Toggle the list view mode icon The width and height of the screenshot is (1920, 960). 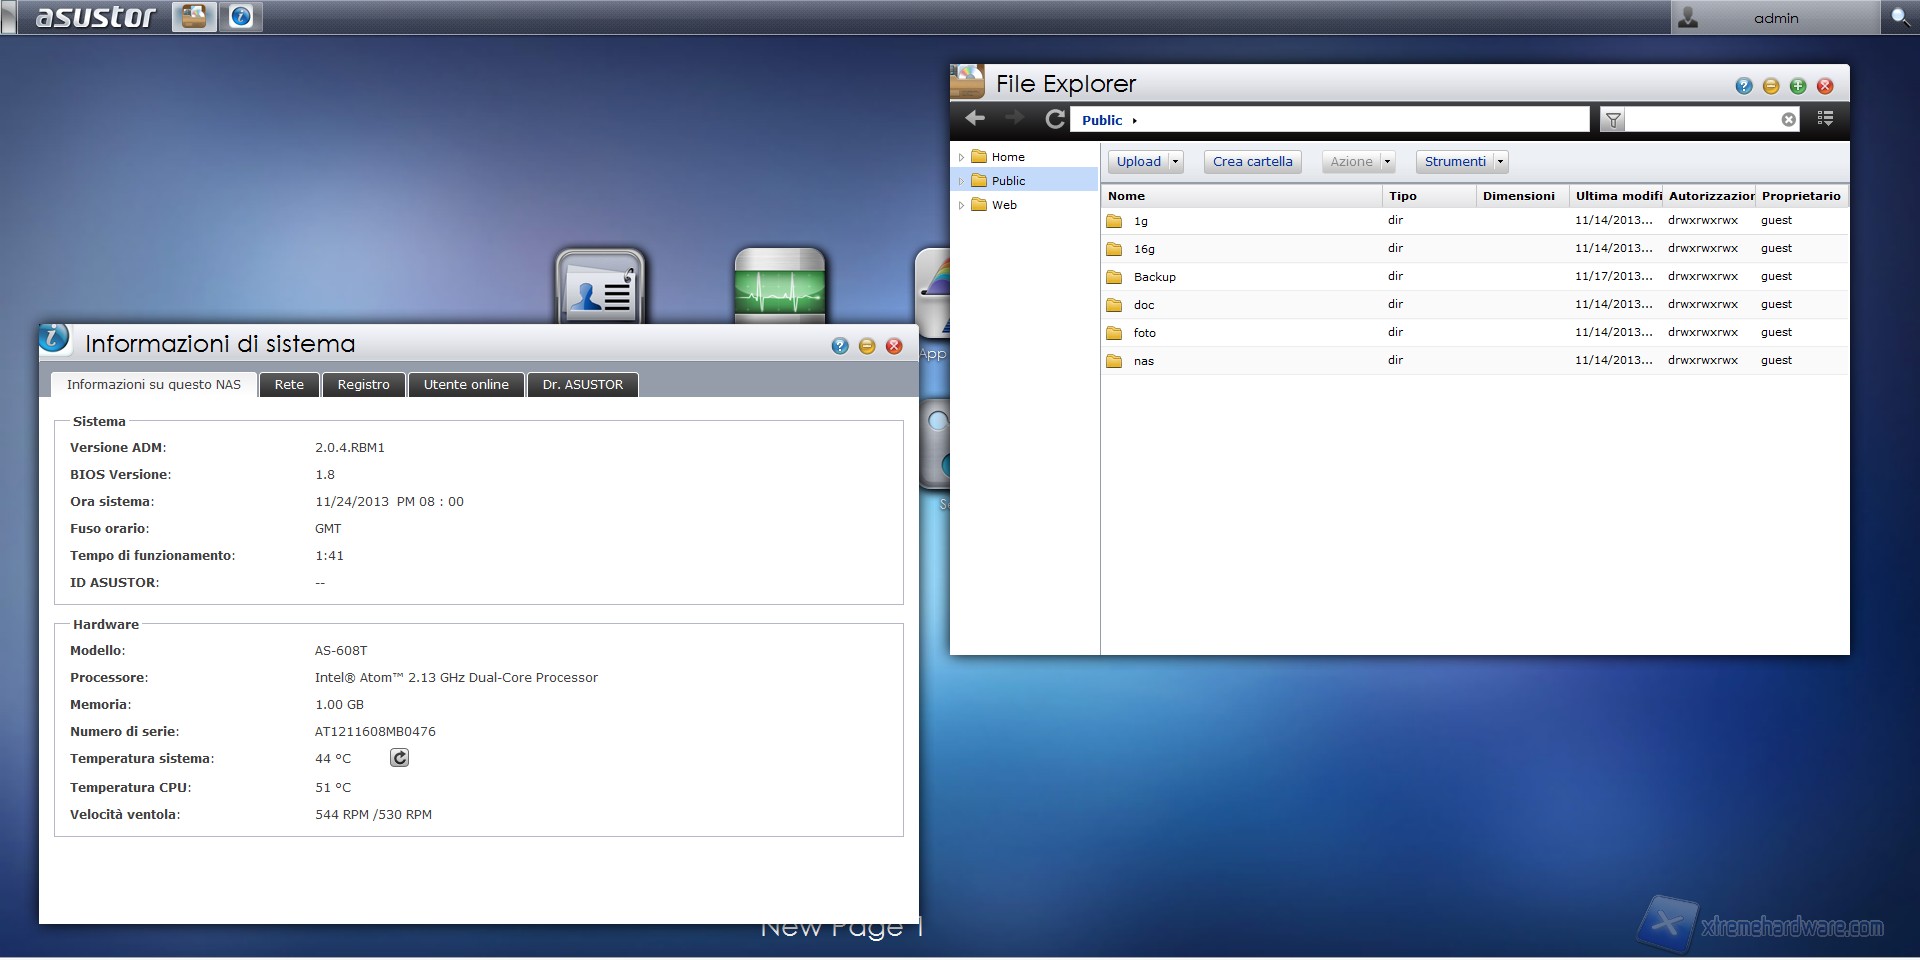[x=1825, y=119]
